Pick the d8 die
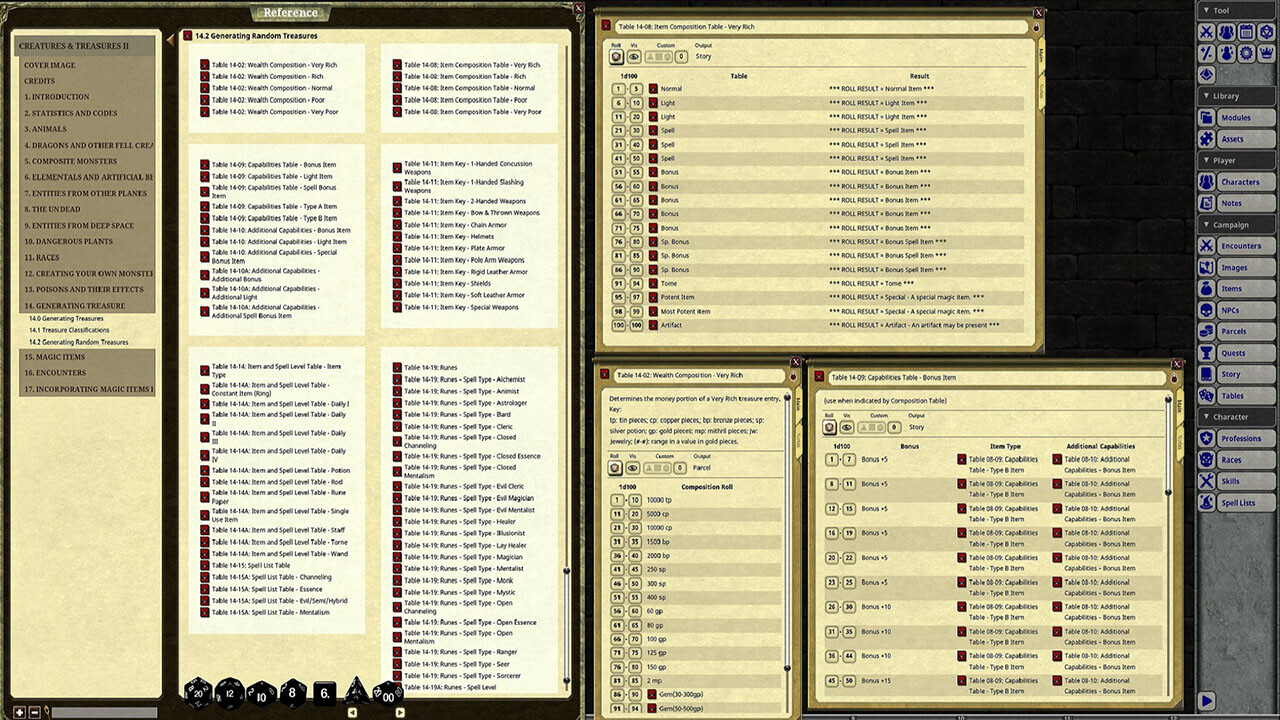Image resolution: width=1280 pixels, height=720 pixels. (292, 691)
